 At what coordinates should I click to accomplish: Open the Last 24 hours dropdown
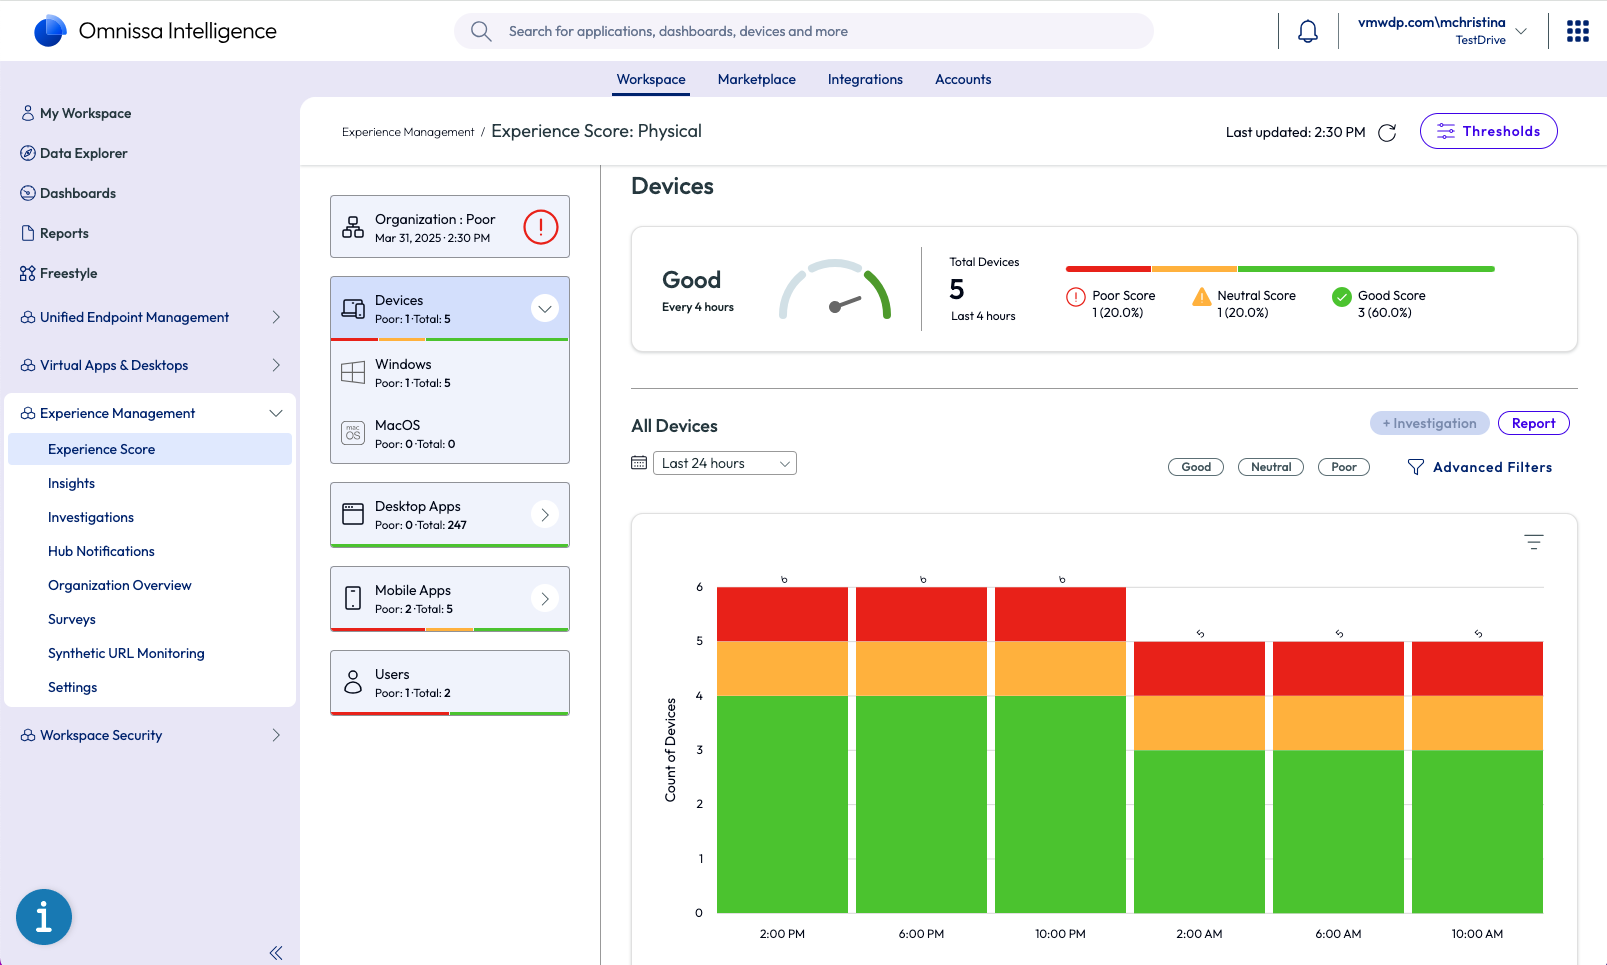tap(724, 463)
